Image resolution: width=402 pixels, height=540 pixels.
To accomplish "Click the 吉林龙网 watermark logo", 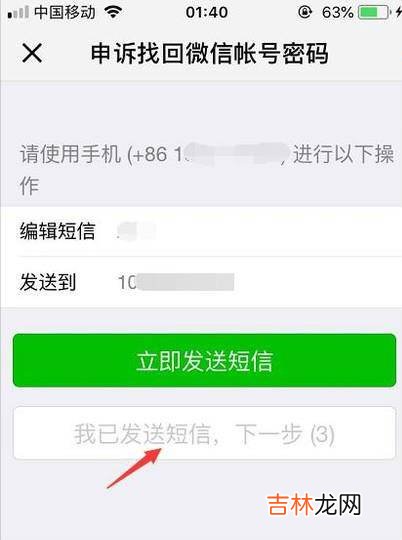I will click(x=314, y=505).
